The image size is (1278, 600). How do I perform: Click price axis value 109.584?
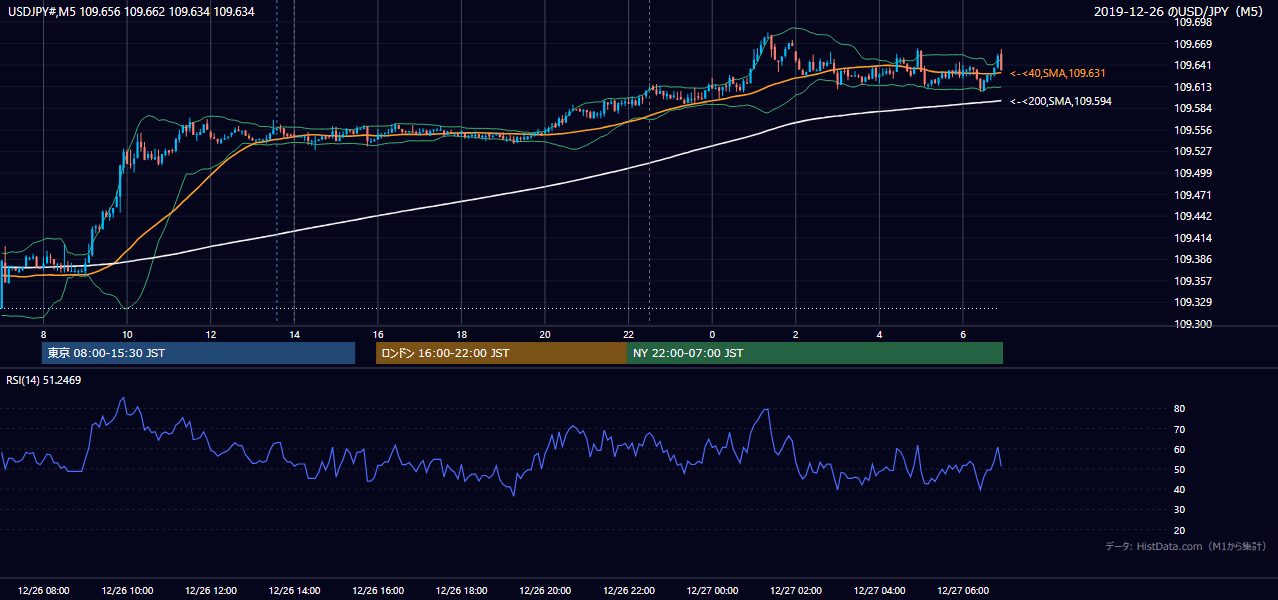click(x=1193, y=108)
